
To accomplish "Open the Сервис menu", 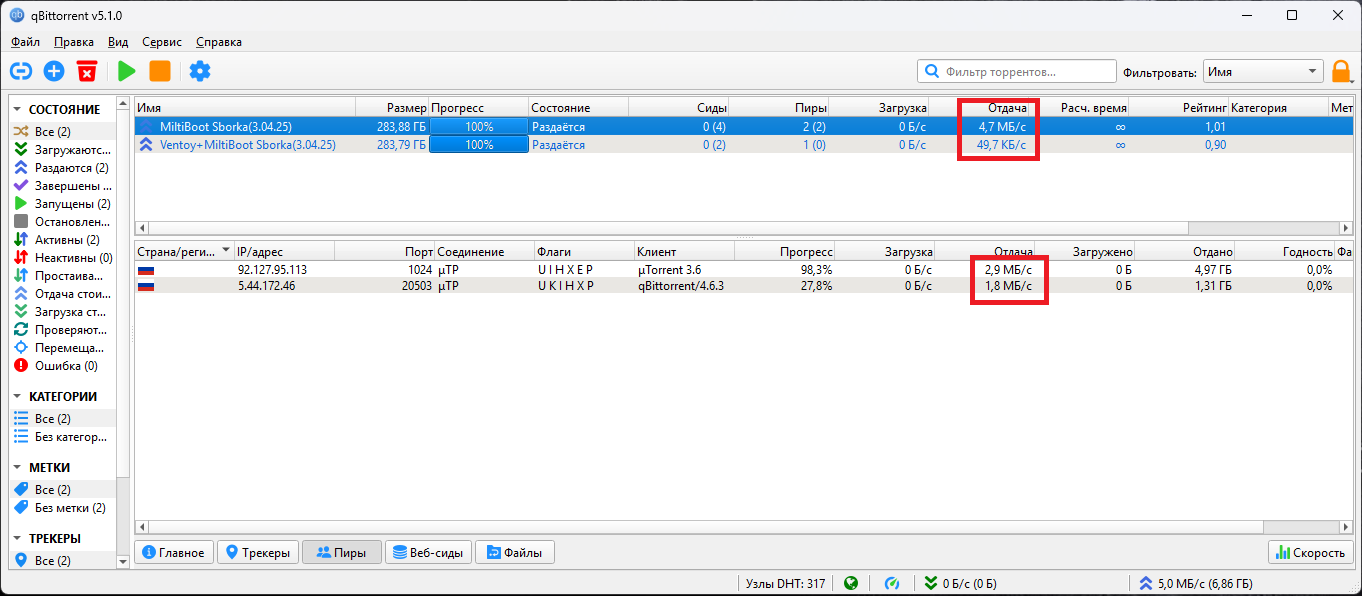I will point(162,42).
